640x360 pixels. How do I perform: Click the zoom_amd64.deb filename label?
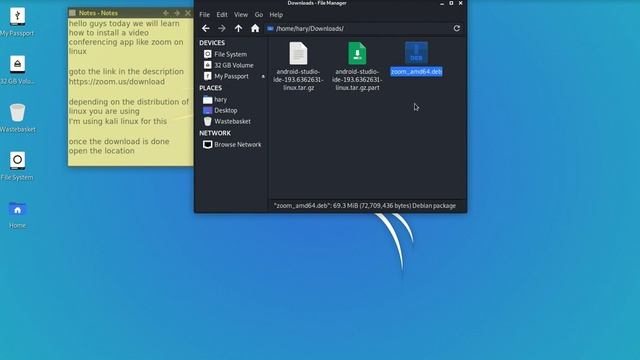[416, 72]
